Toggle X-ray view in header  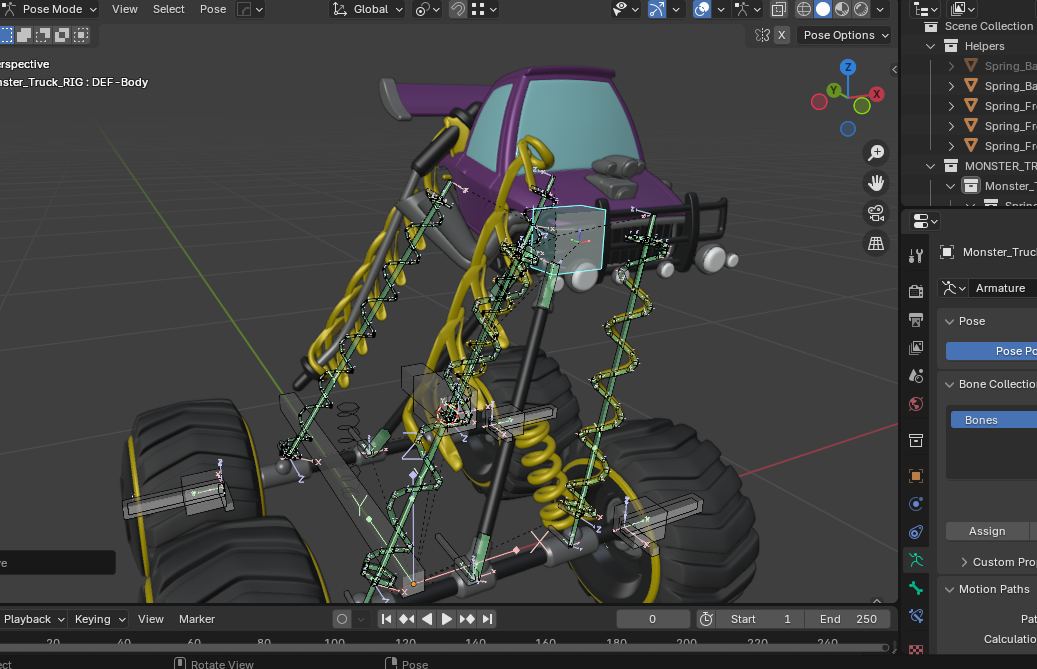pyautogui.click(x=779, y=9)
